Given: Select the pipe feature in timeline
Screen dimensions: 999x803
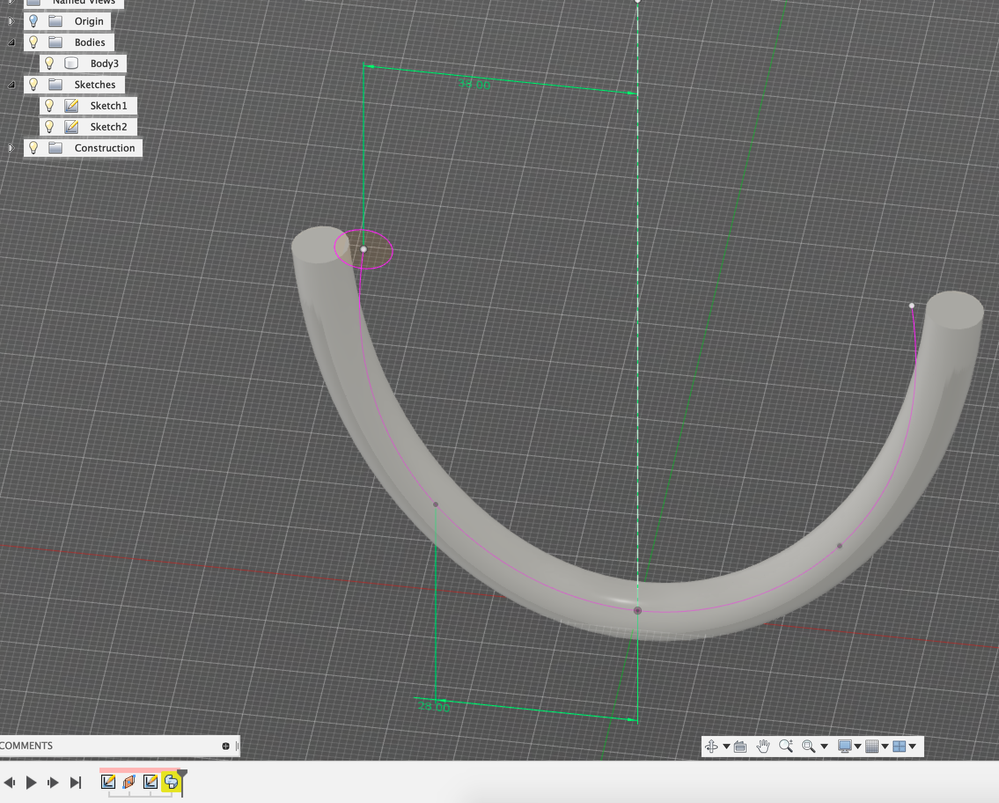Looking at the screenshot, I should click(x=171, y=781).
